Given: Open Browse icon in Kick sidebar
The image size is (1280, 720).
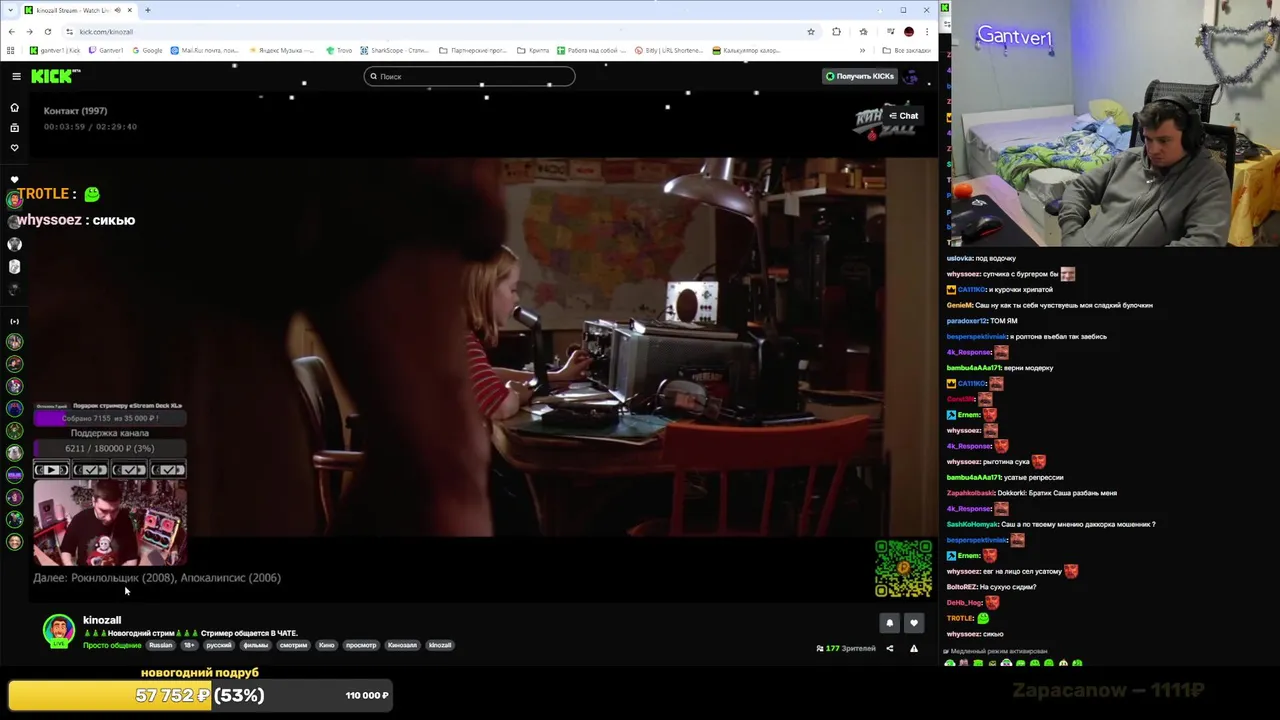Looking at the screenshot, I should coord(14,128).
